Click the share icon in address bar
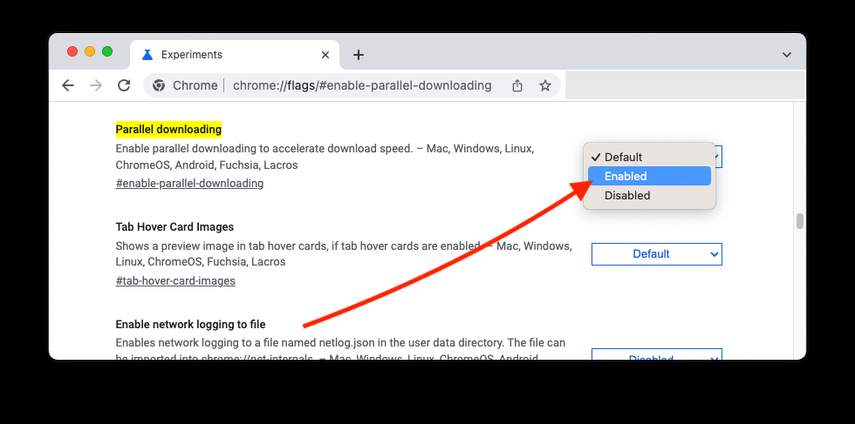Viewport: 855px width, 424px height. pyautogui.click(x=517, y=86)
